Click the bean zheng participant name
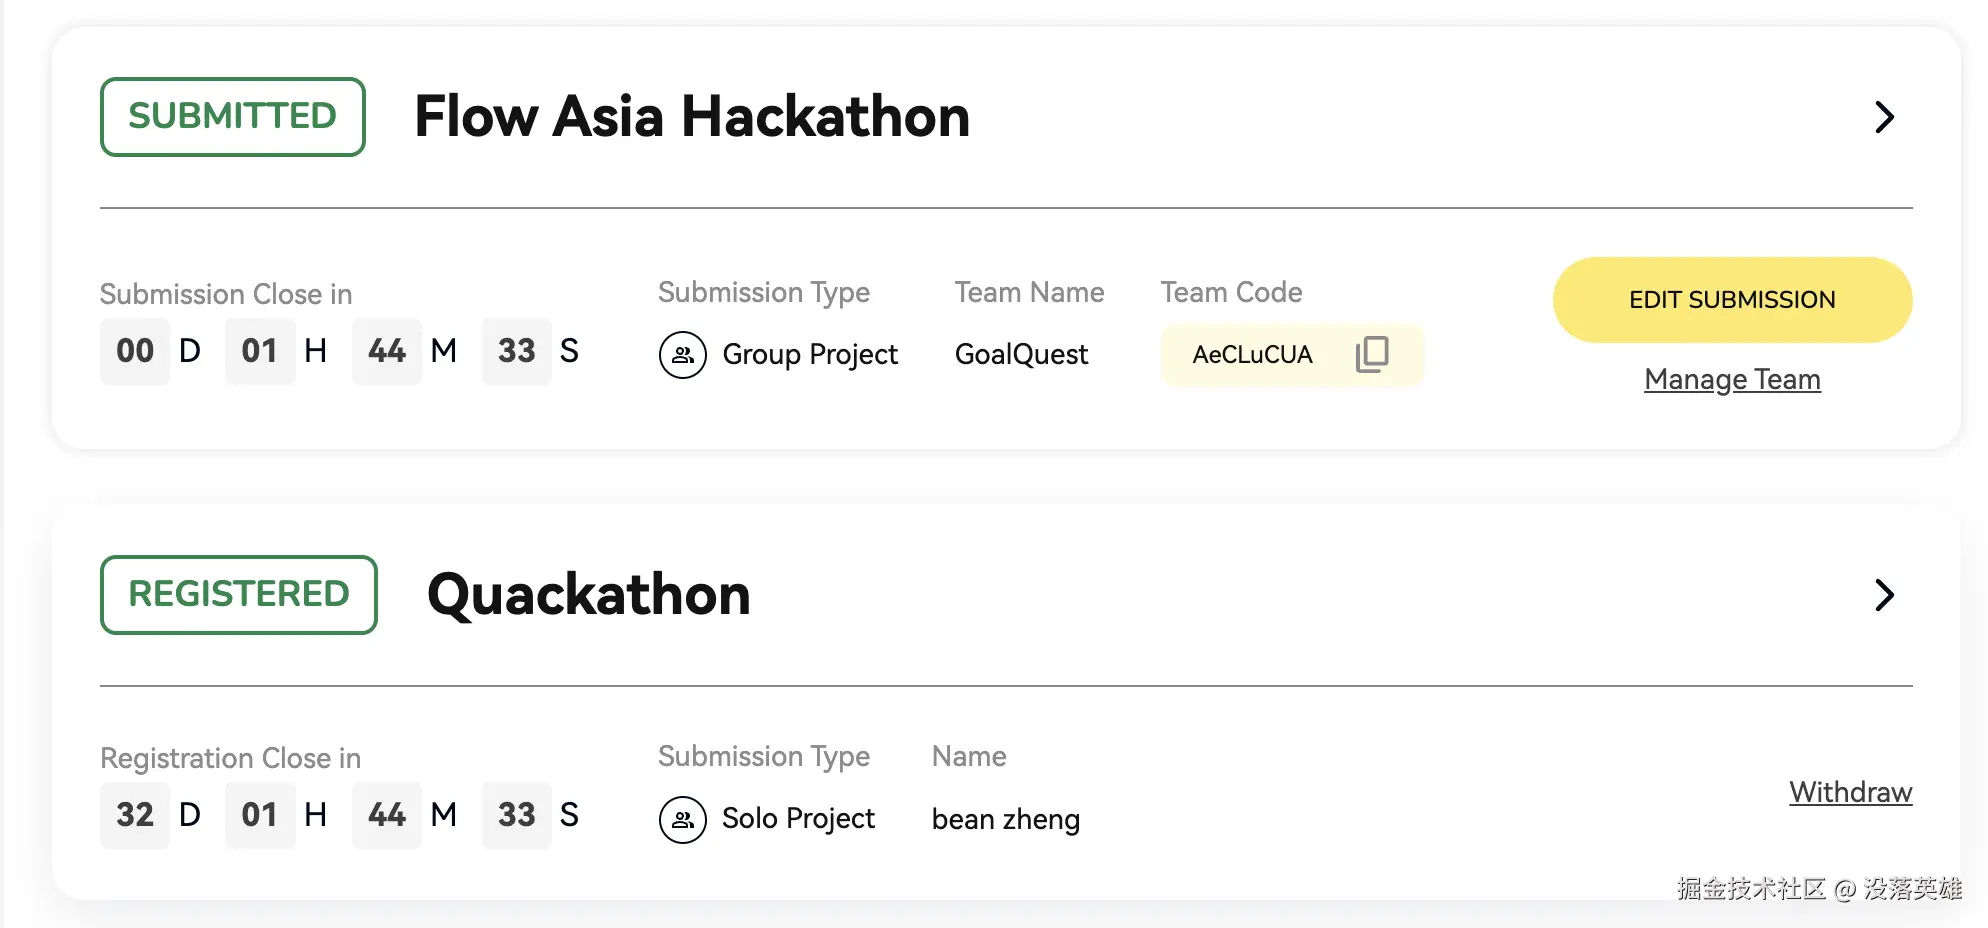This screenshot has height=928, width=1988. coord(1005,820)
